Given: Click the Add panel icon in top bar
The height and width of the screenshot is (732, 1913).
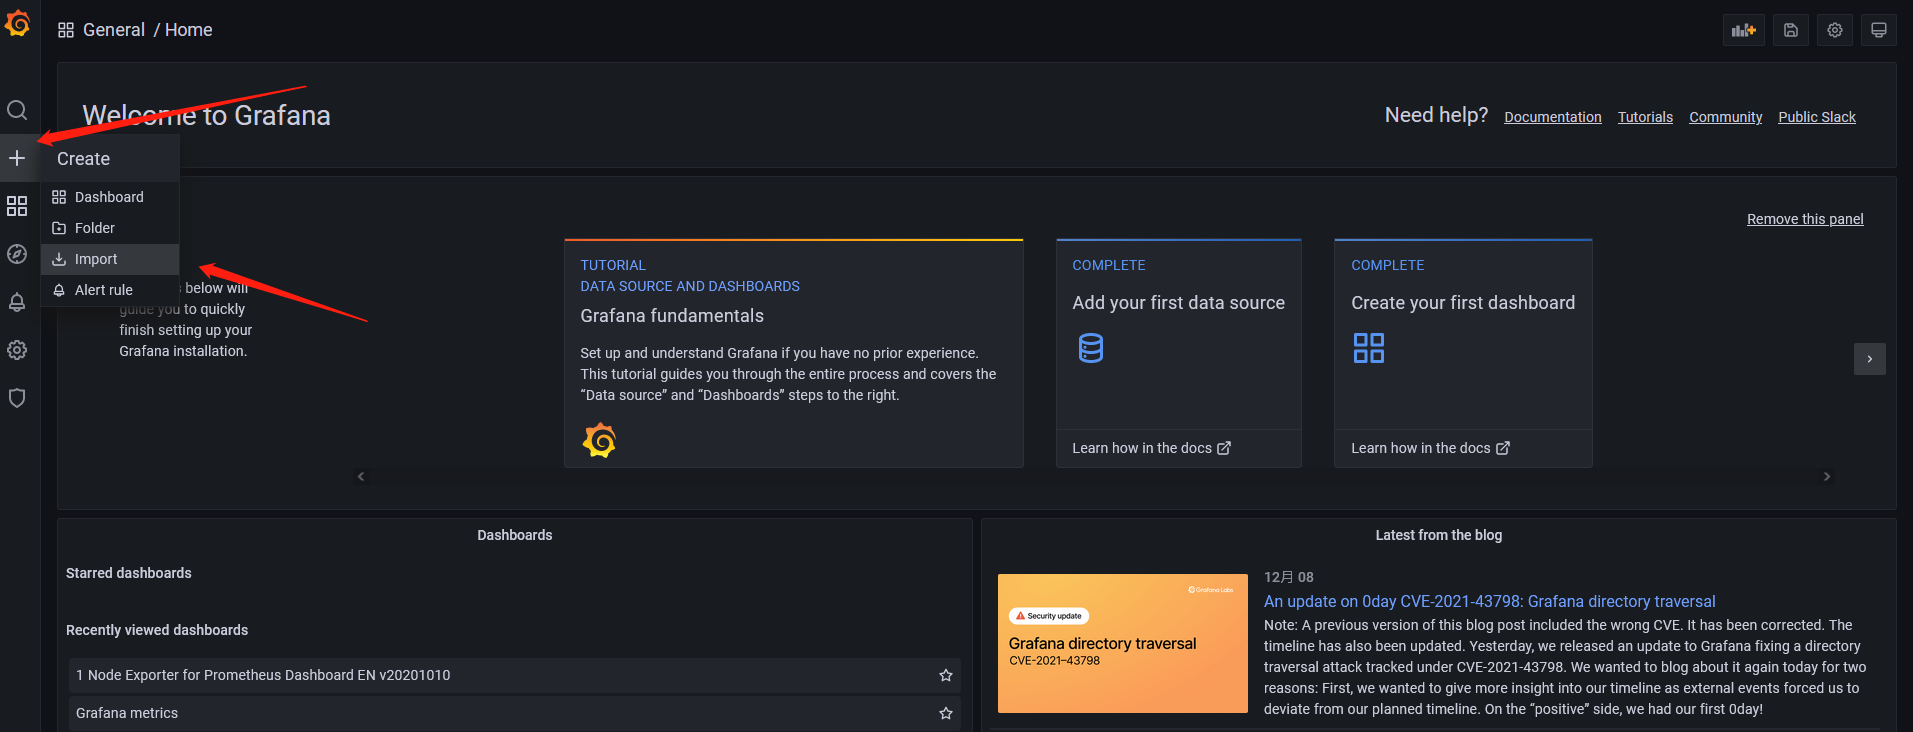Looking at the screenshot, I should [x=1744, y=30].
